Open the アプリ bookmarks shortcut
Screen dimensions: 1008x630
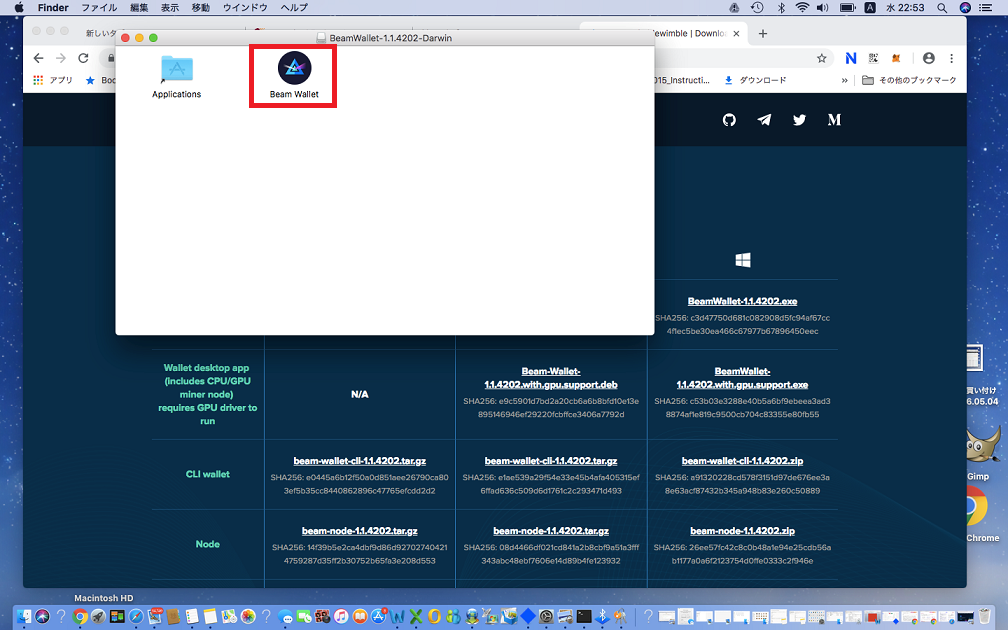tap(53, 80)
